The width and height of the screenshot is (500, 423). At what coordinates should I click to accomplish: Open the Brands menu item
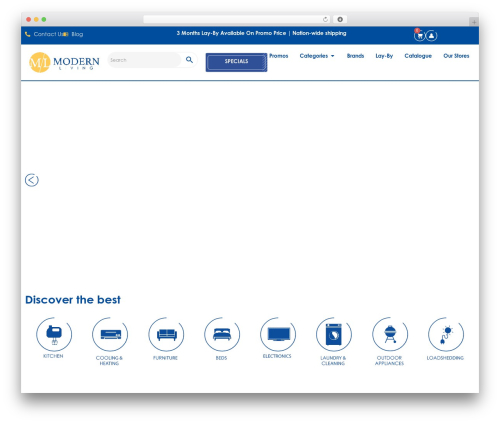(355, 56)
